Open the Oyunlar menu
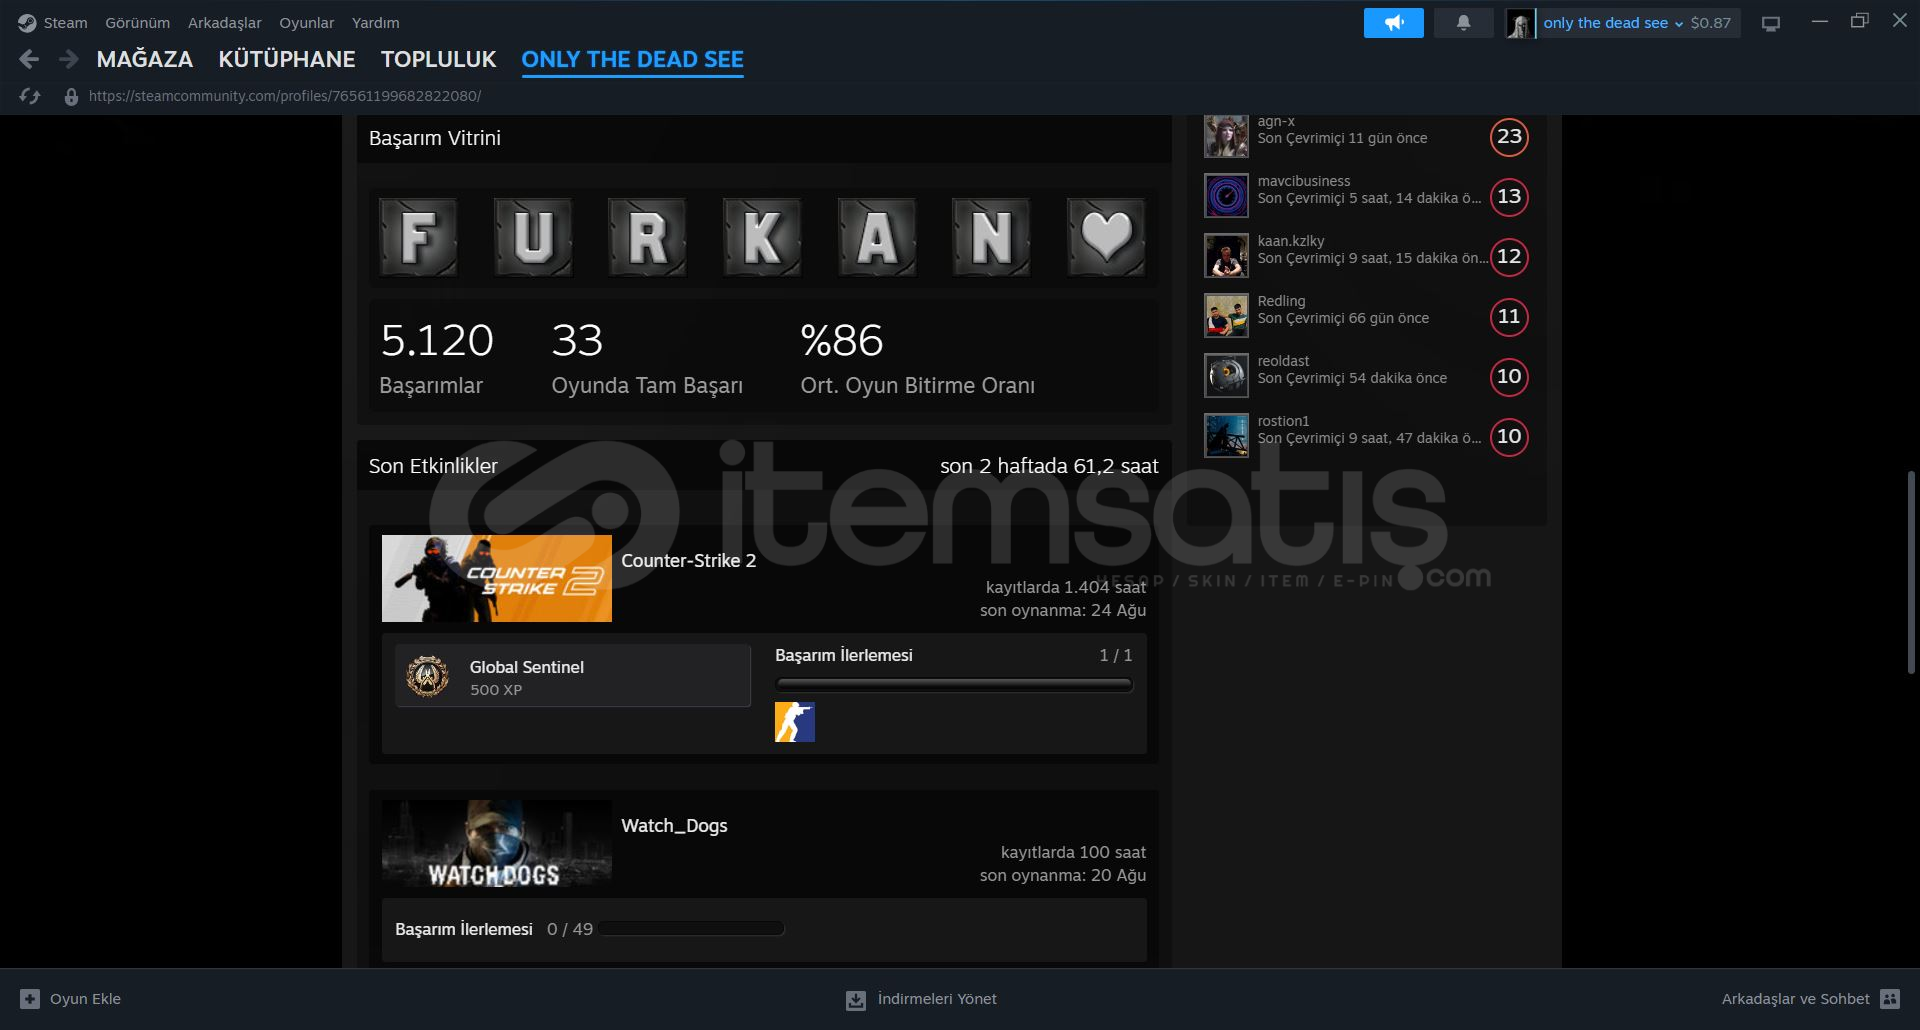The image size is (1920, 1030). coord(306,22)
